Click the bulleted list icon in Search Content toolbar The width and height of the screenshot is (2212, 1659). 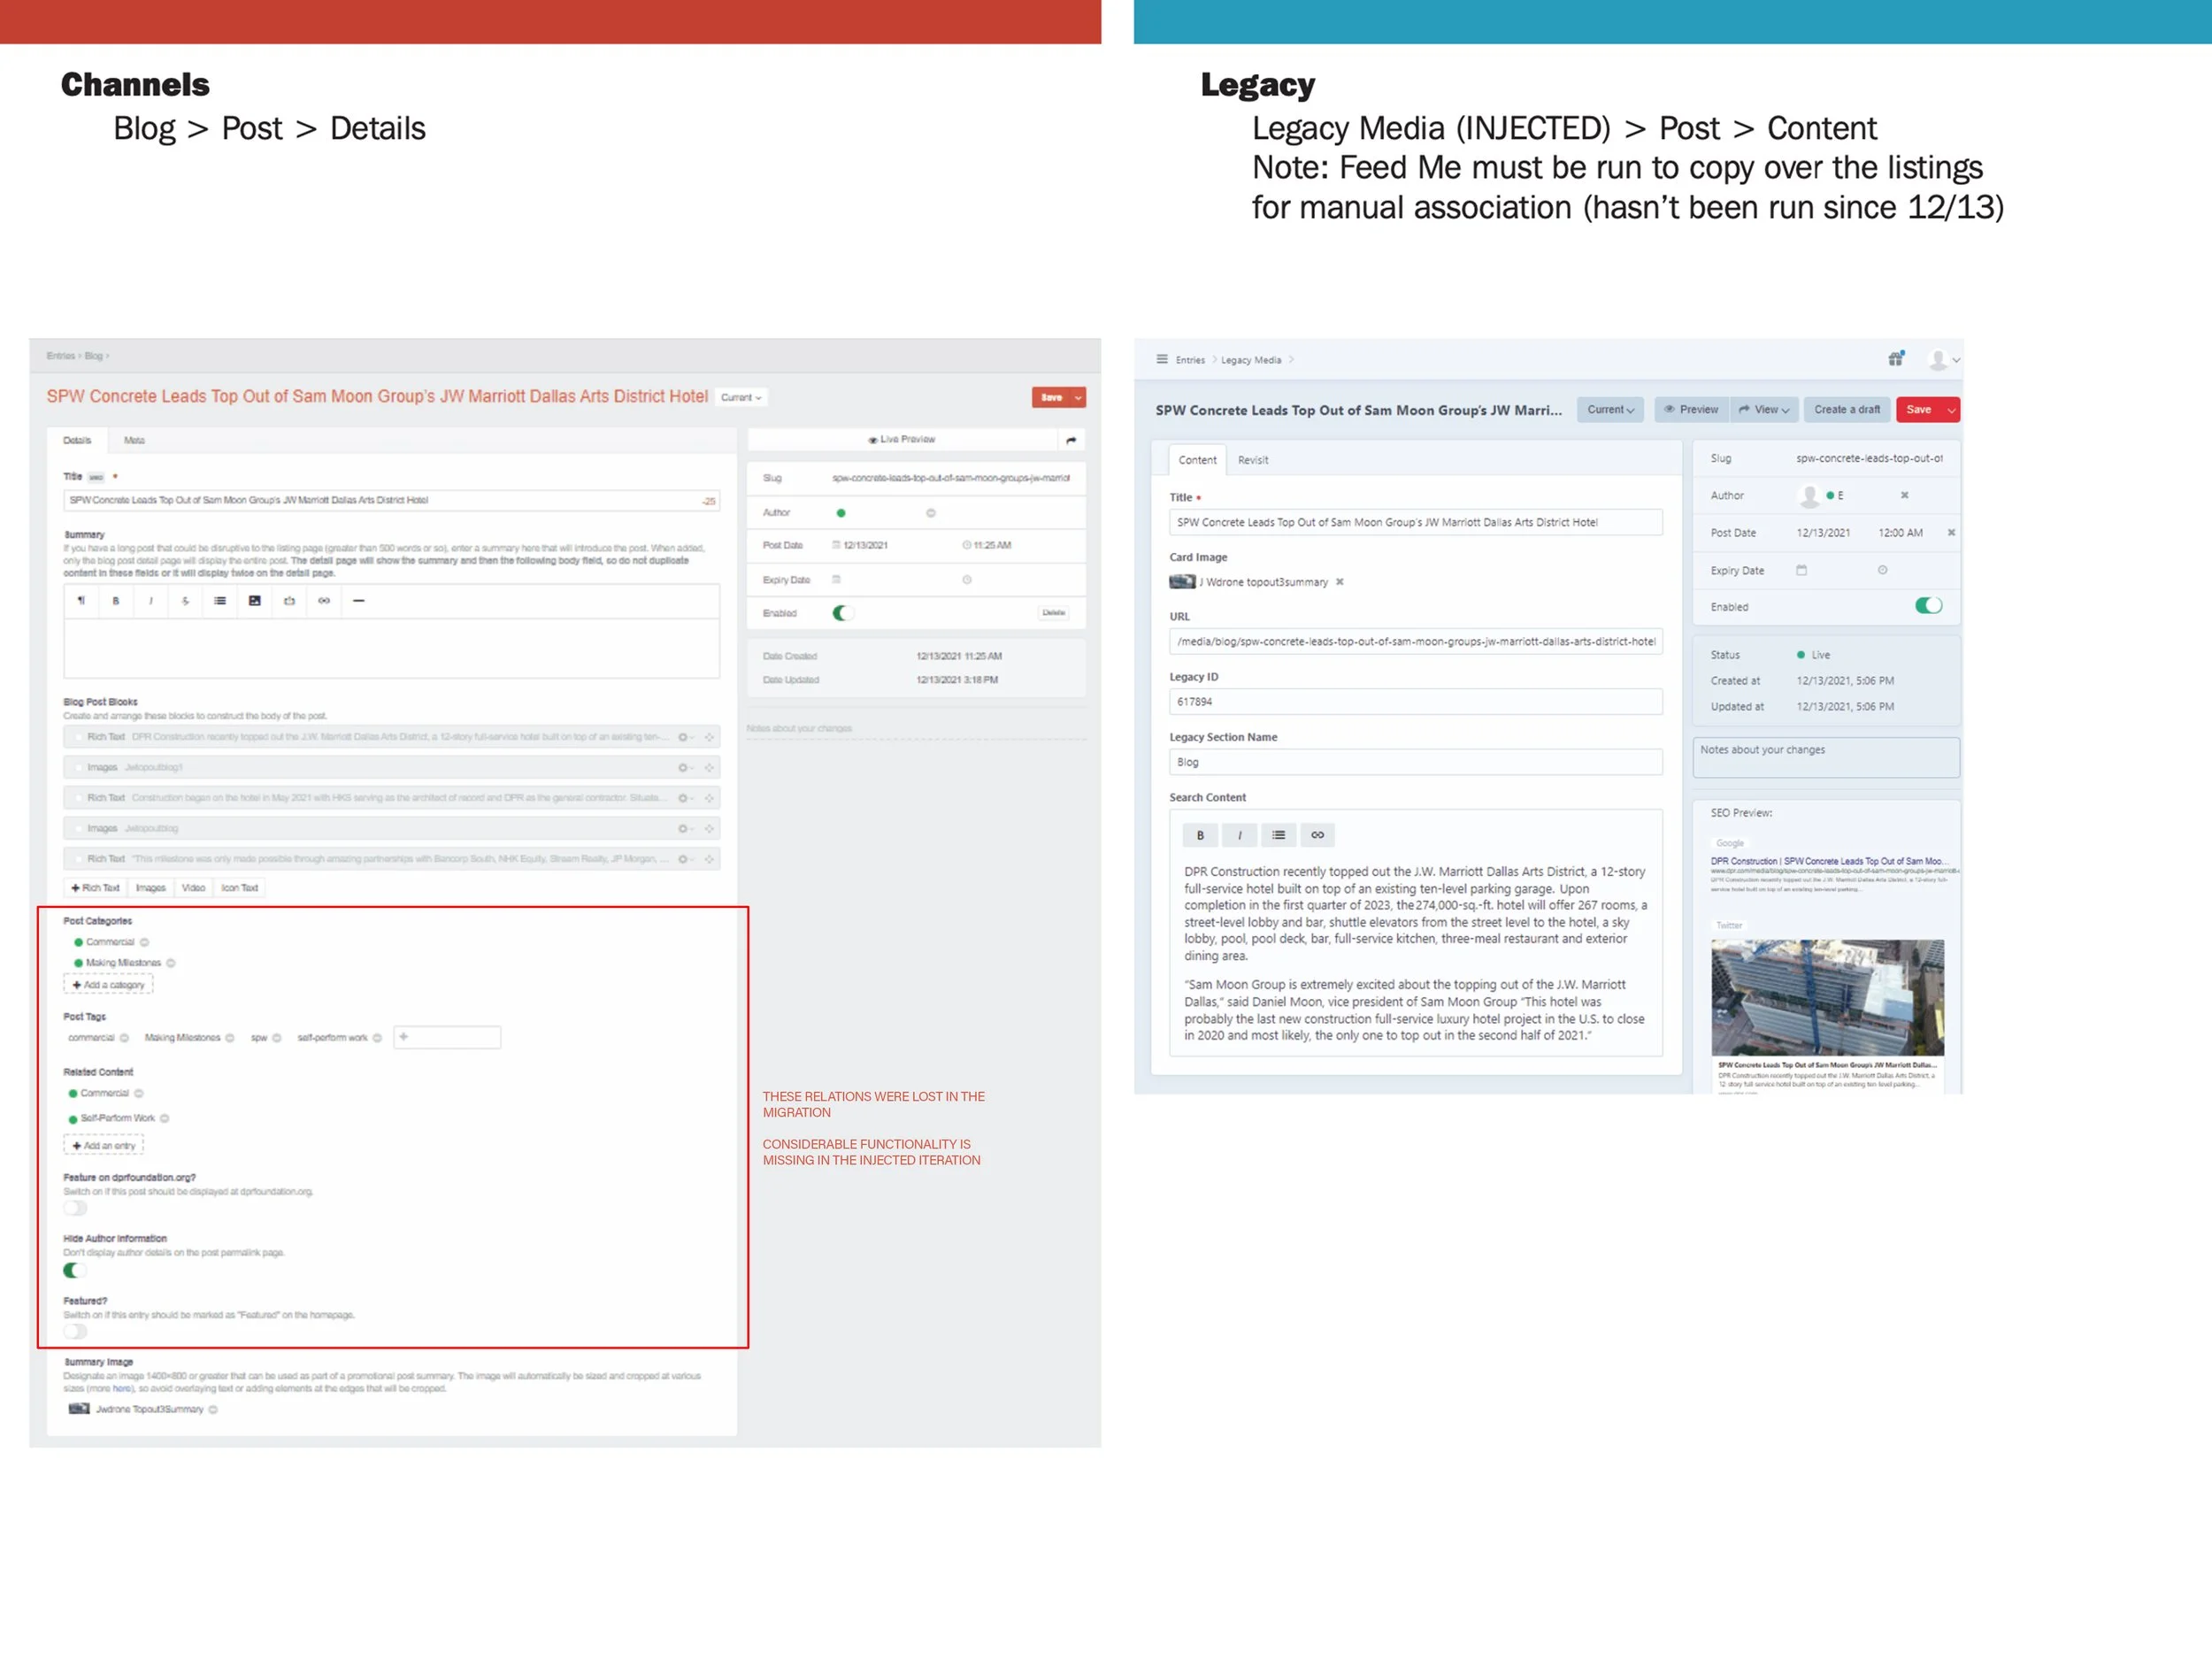(x=1278, y=835)
